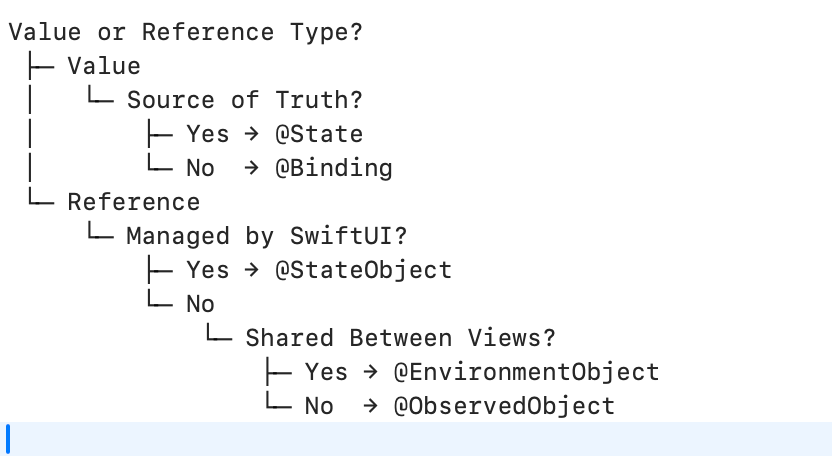The image size is (832, 460).
Task: Click the branch connector before 'Value'
Action: click(41, 66)
